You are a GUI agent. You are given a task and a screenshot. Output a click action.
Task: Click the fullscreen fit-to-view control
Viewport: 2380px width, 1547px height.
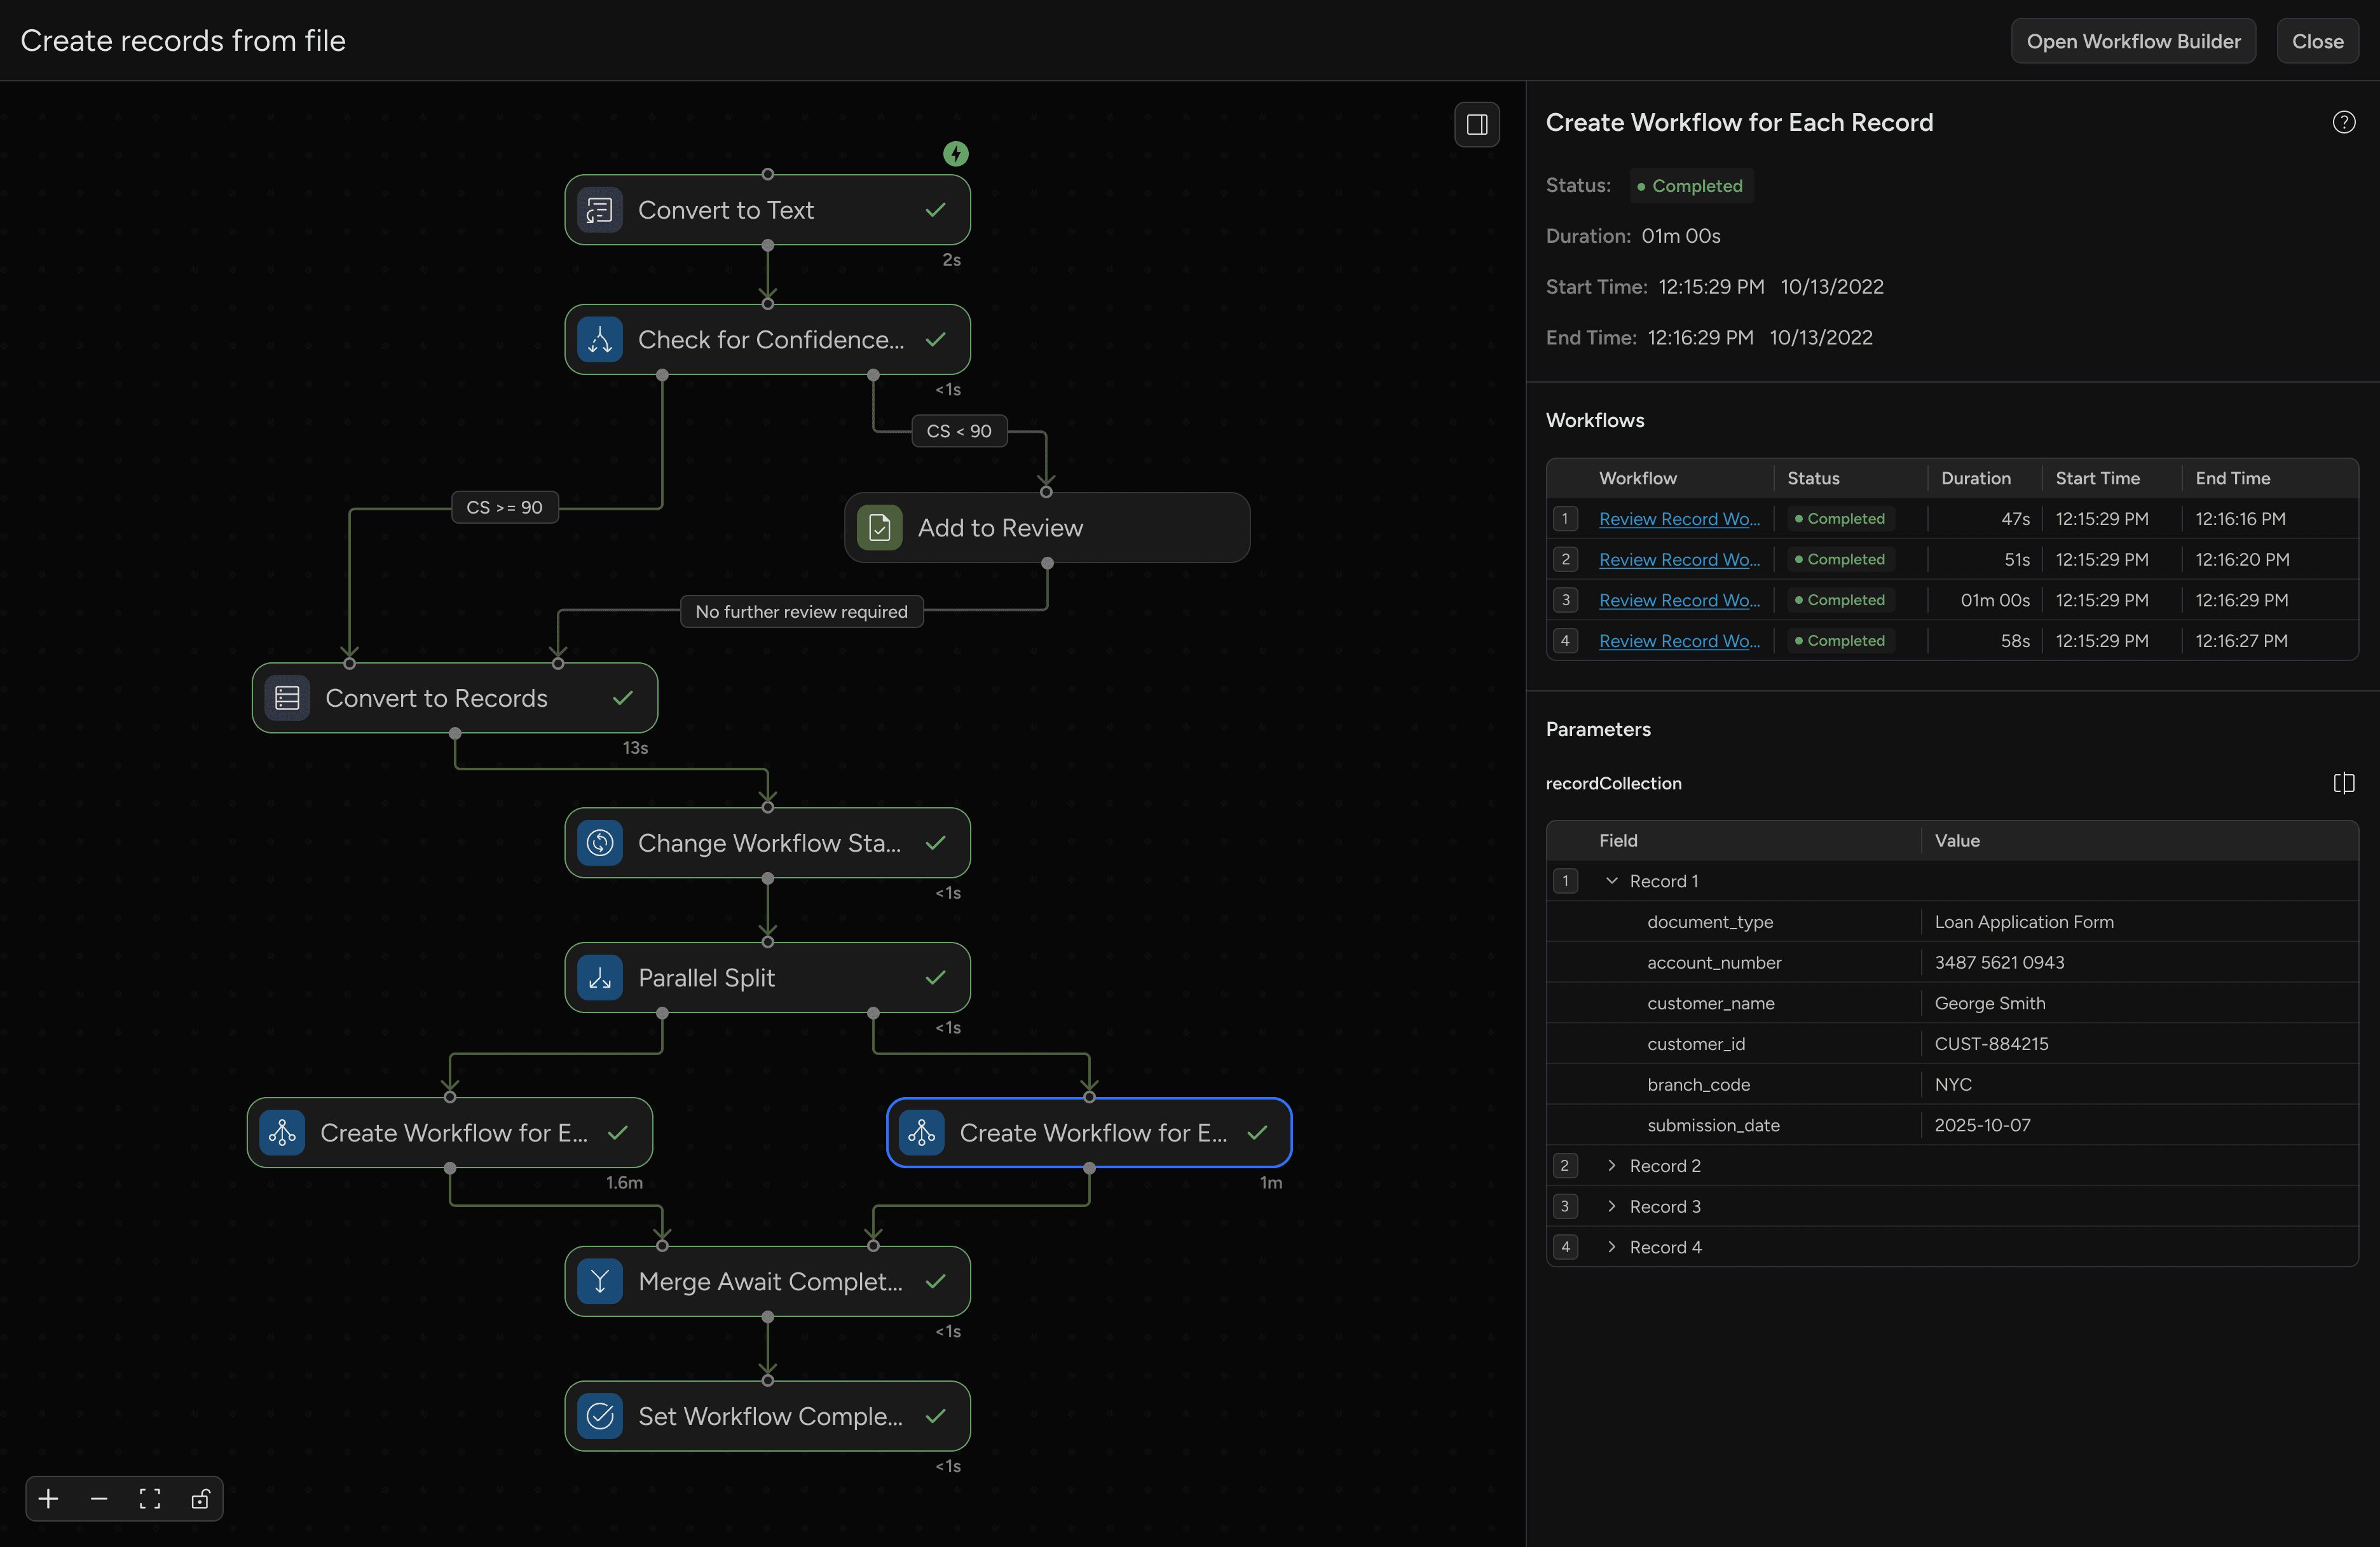[150, 1499]
